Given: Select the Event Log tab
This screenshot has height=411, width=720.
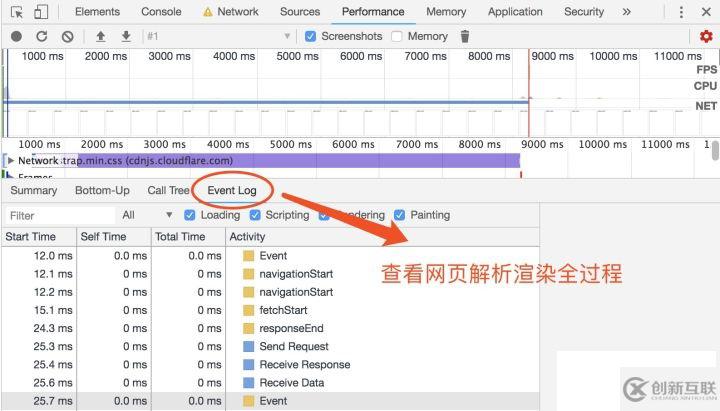Looking at the screenshot, I should [232, 191].
